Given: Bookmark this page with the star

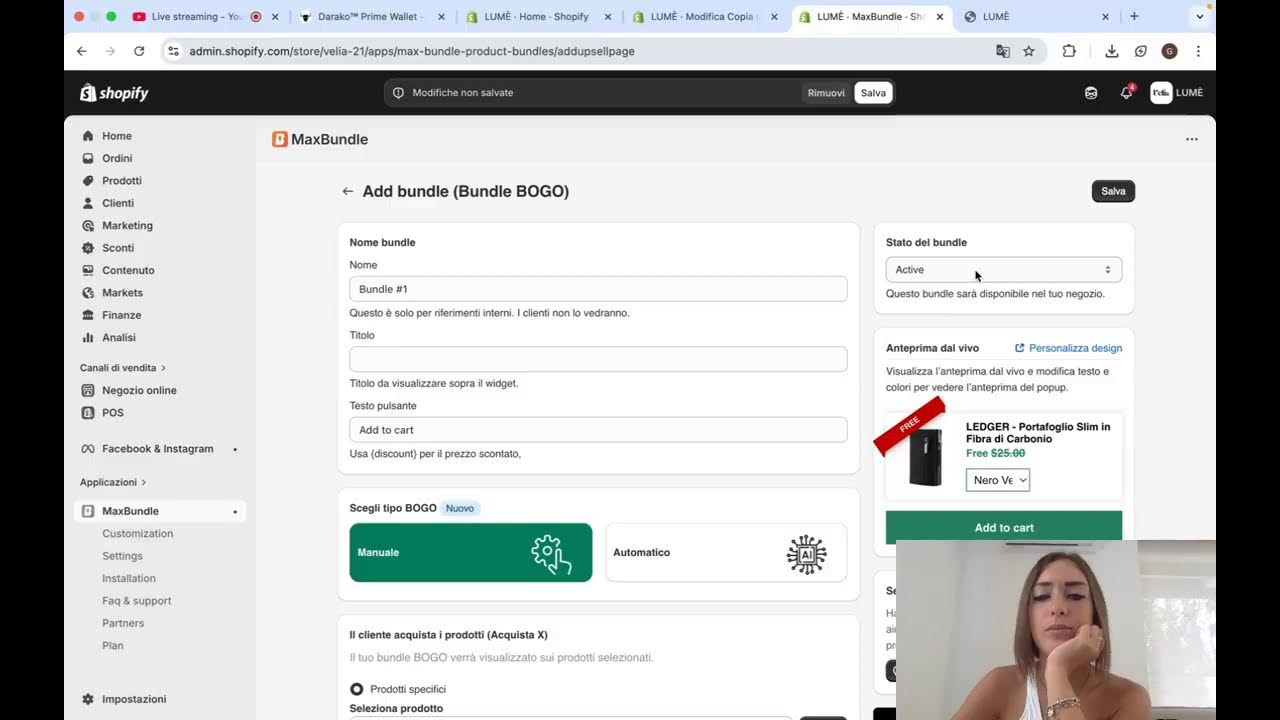Looking at the screenshot, I should pyautogui.click(x=1029, y=51).
